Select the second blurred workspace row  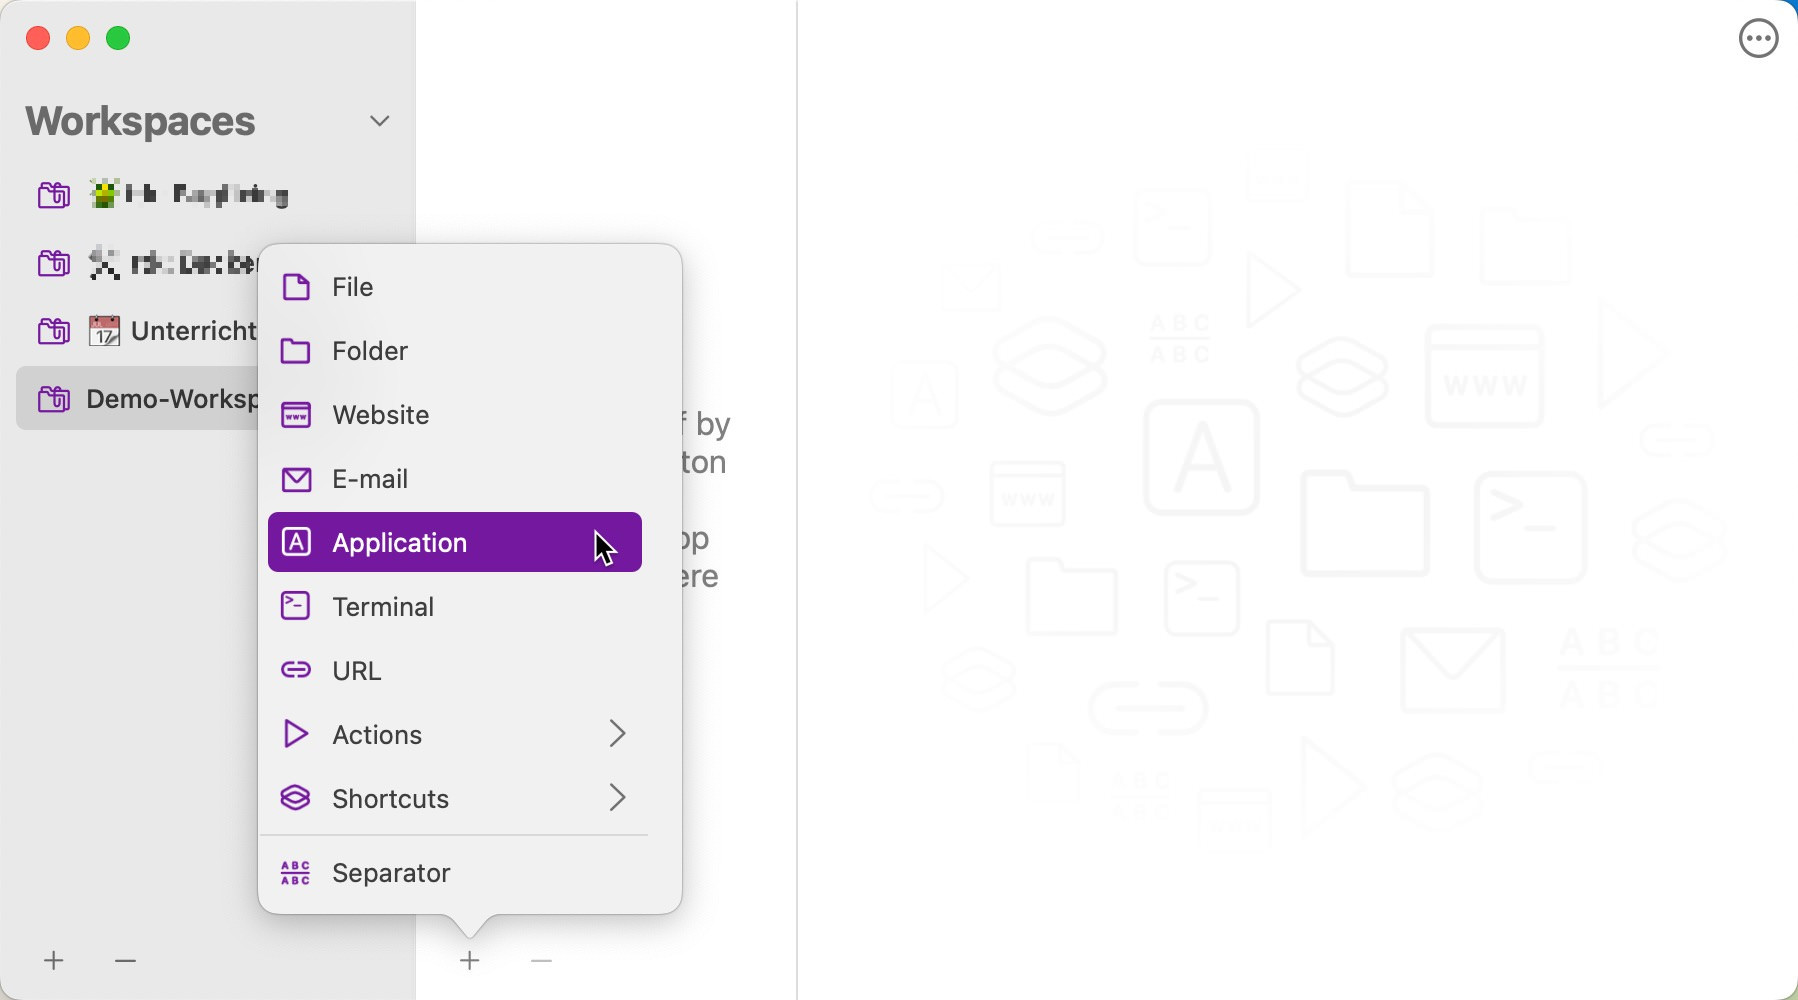[x=138, y=263]
